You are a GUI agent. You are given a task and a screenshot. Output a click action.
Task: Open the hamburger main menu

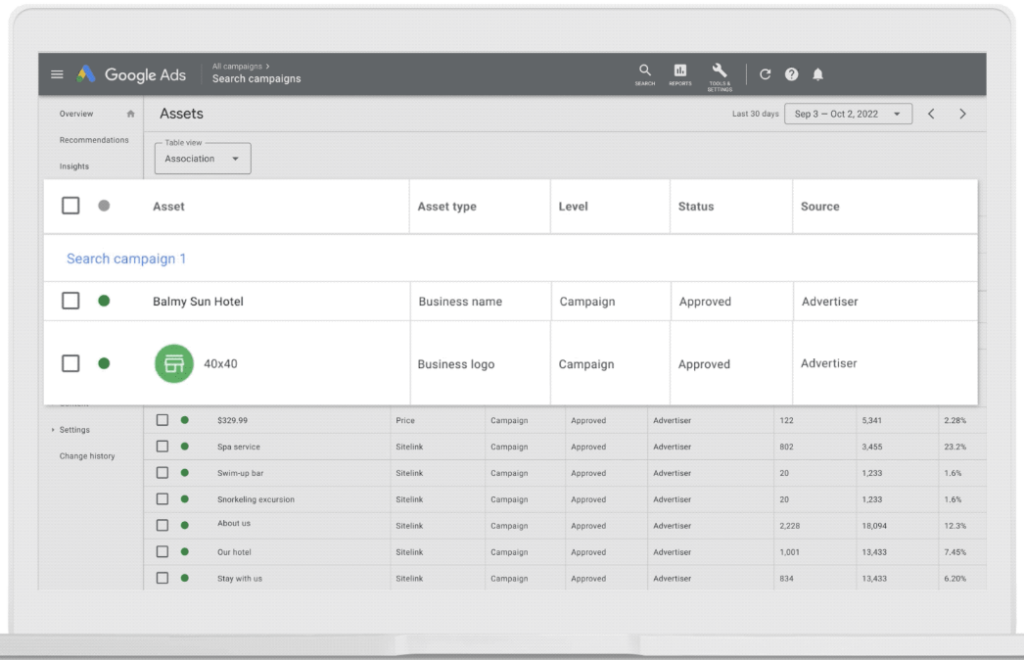(x=57, y=75)
